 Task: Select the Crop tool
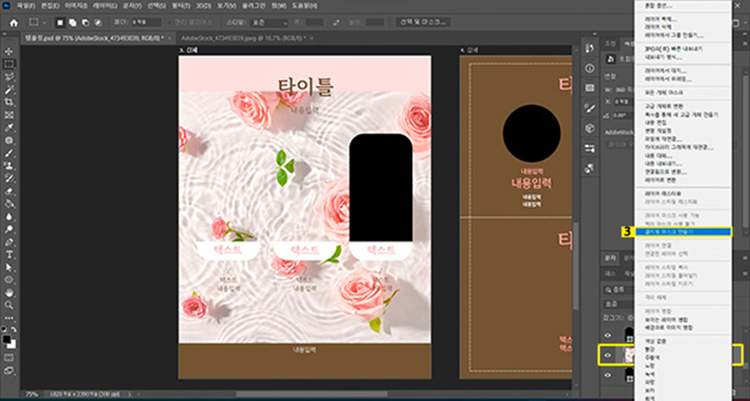[9, 101]
